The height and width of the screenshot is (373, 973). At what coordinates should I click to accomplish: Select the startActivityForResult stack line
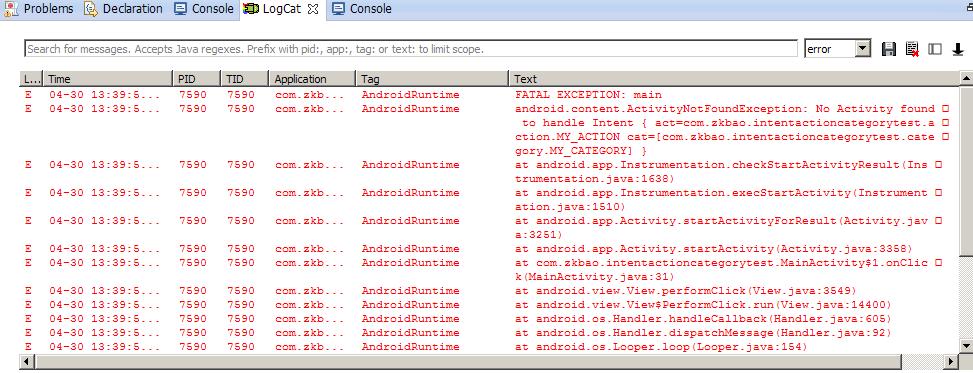click(489, 228)
